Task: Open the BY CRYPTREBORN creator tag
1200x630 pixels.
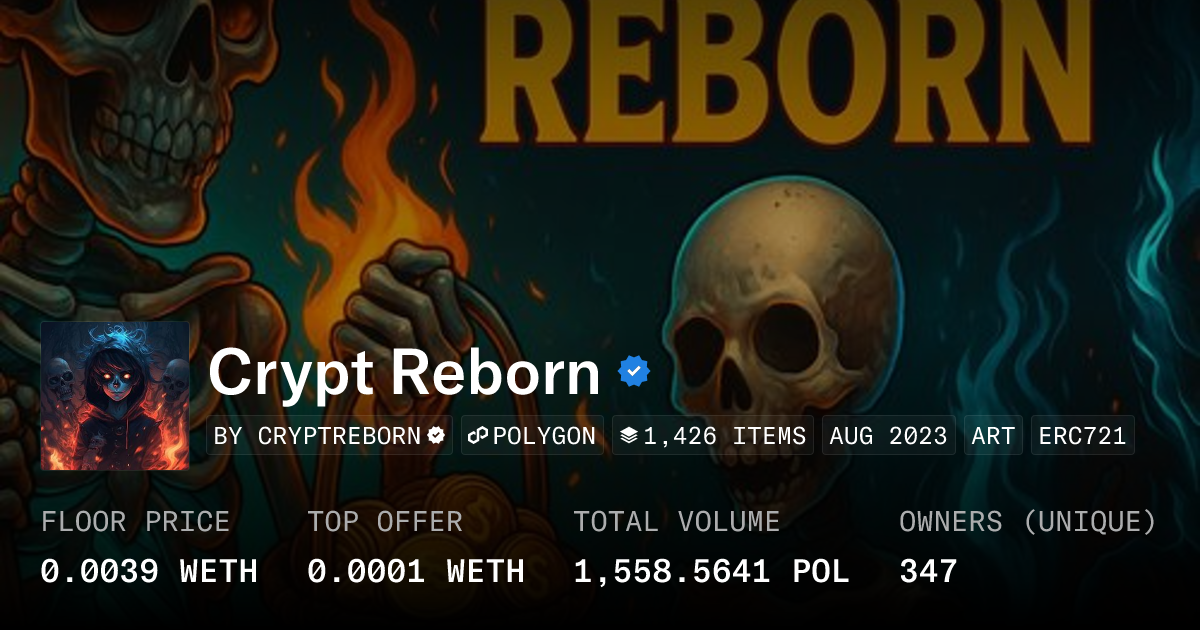Action: click(330, 436)
